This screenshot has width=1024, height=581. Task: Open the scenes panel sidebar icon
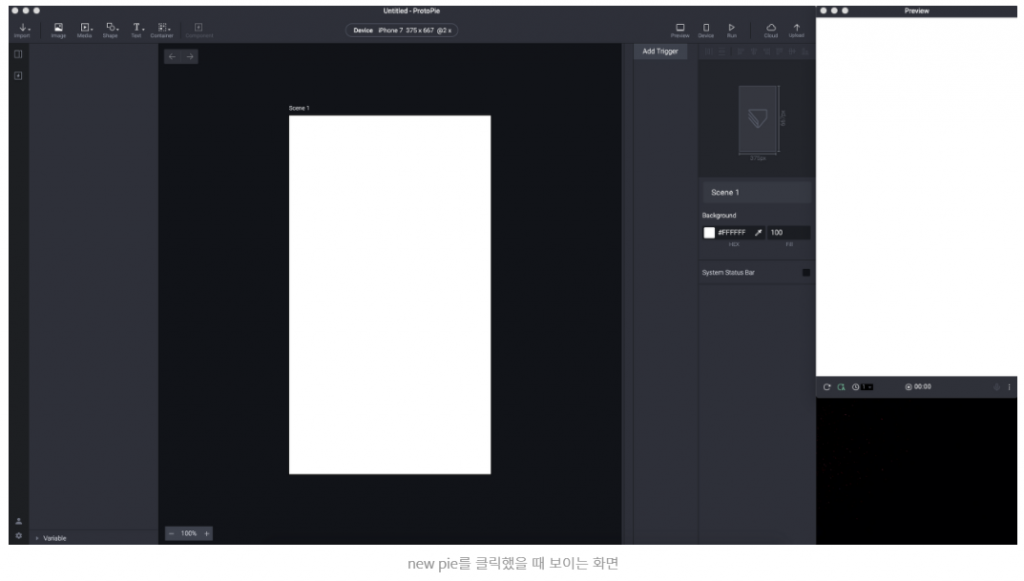(18, 76)
